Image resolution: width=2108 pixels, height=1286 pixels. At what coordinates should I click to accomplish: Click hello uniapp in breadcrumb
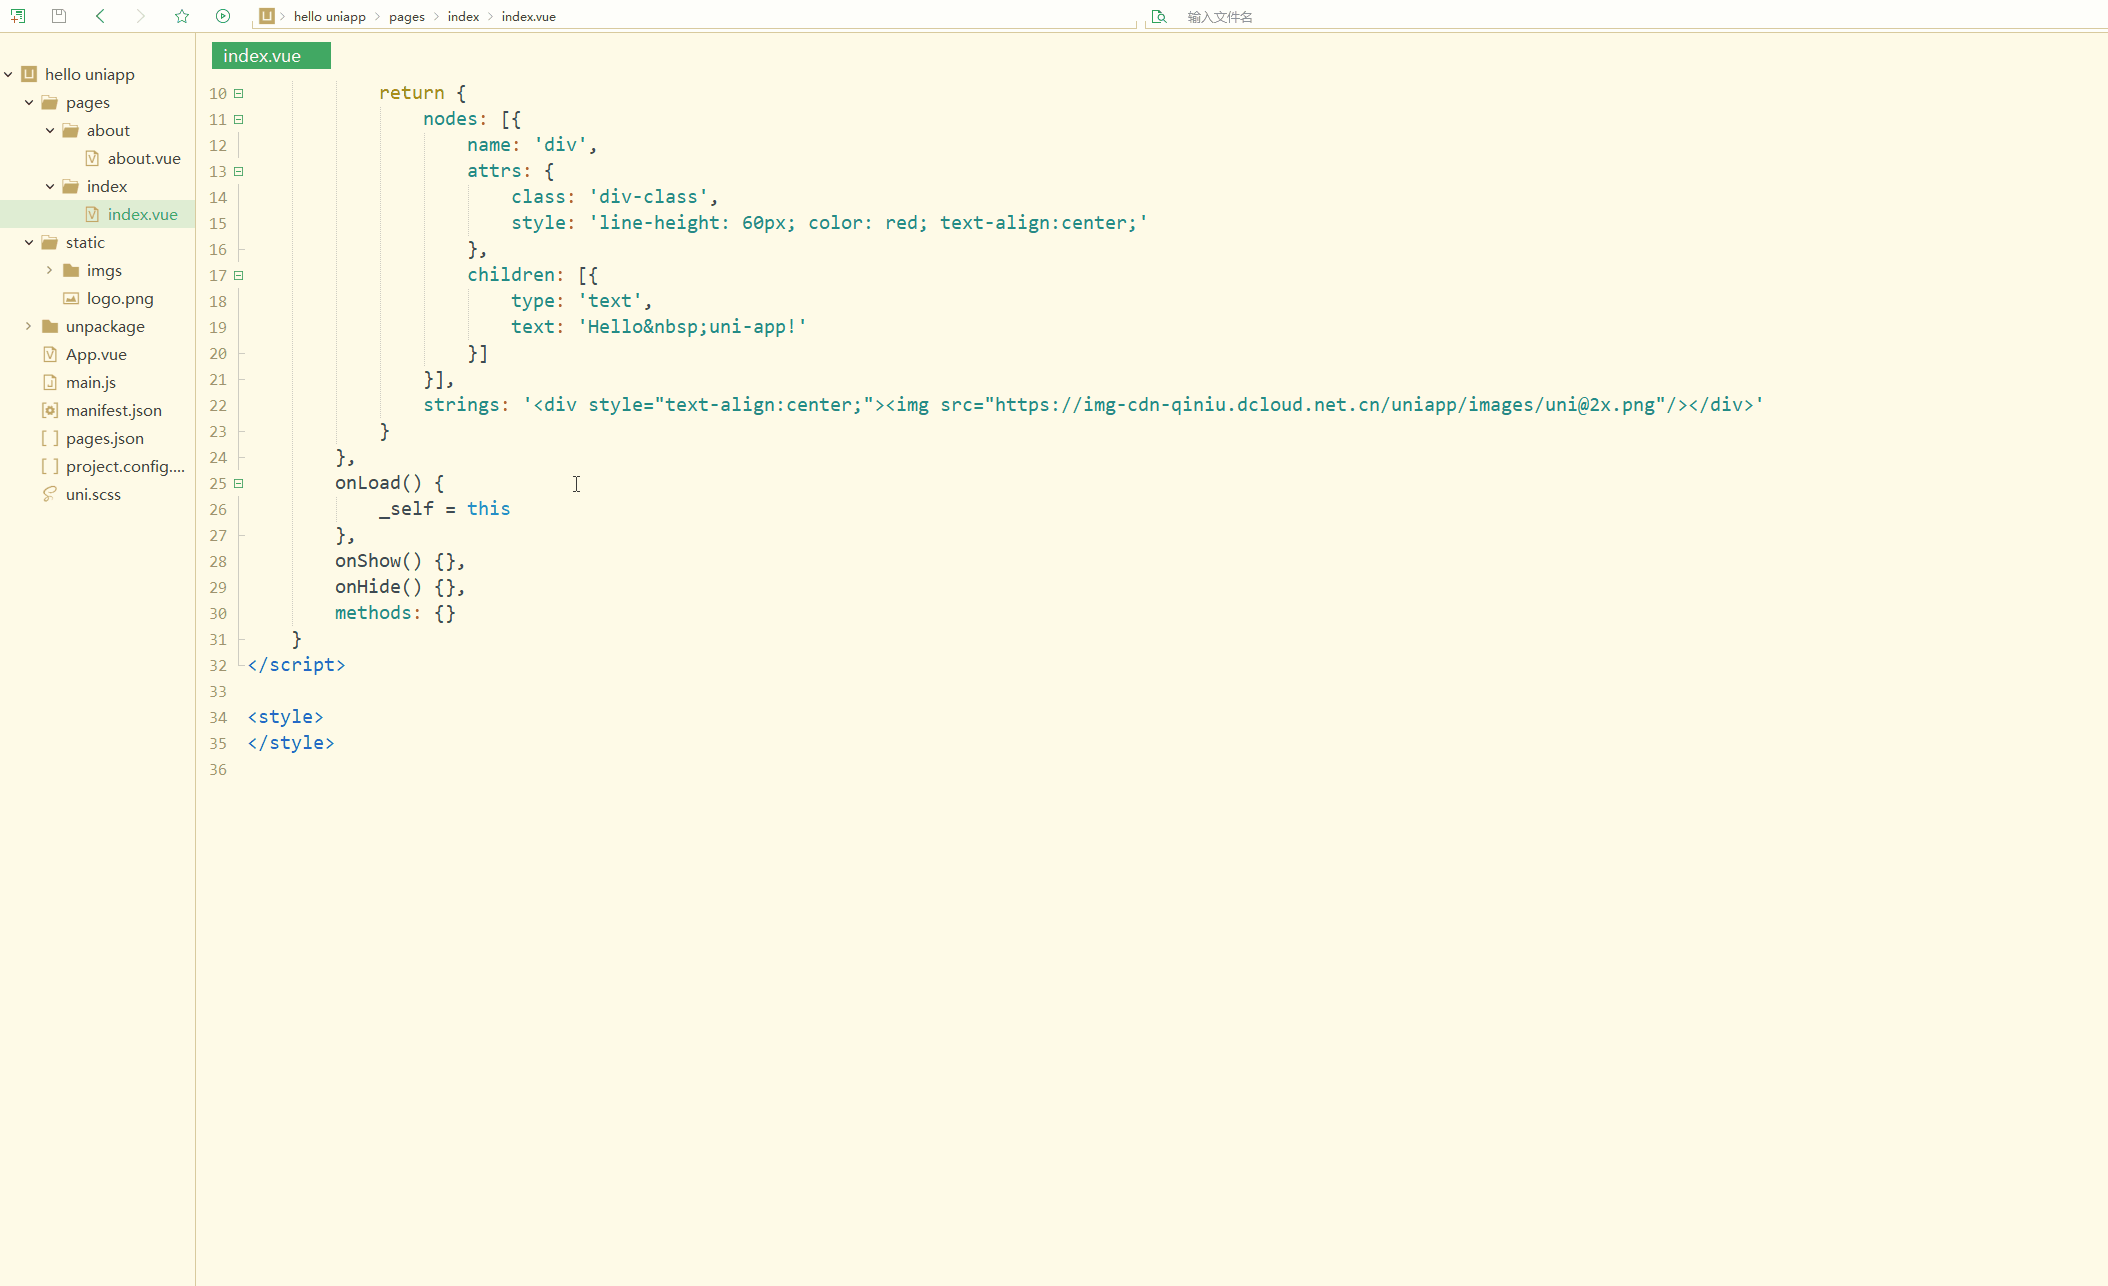click(x=330, y=17)
